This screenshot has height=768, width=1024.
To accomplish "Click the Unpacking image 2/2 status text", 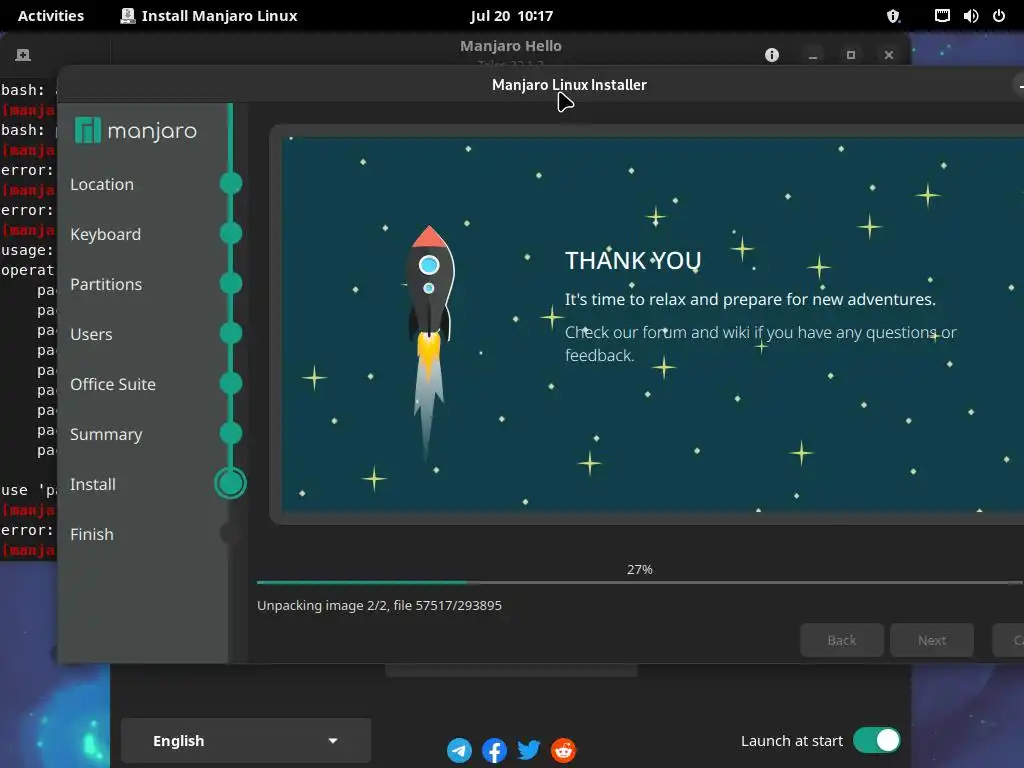I will pyautogui.click(x=379, y=605).
